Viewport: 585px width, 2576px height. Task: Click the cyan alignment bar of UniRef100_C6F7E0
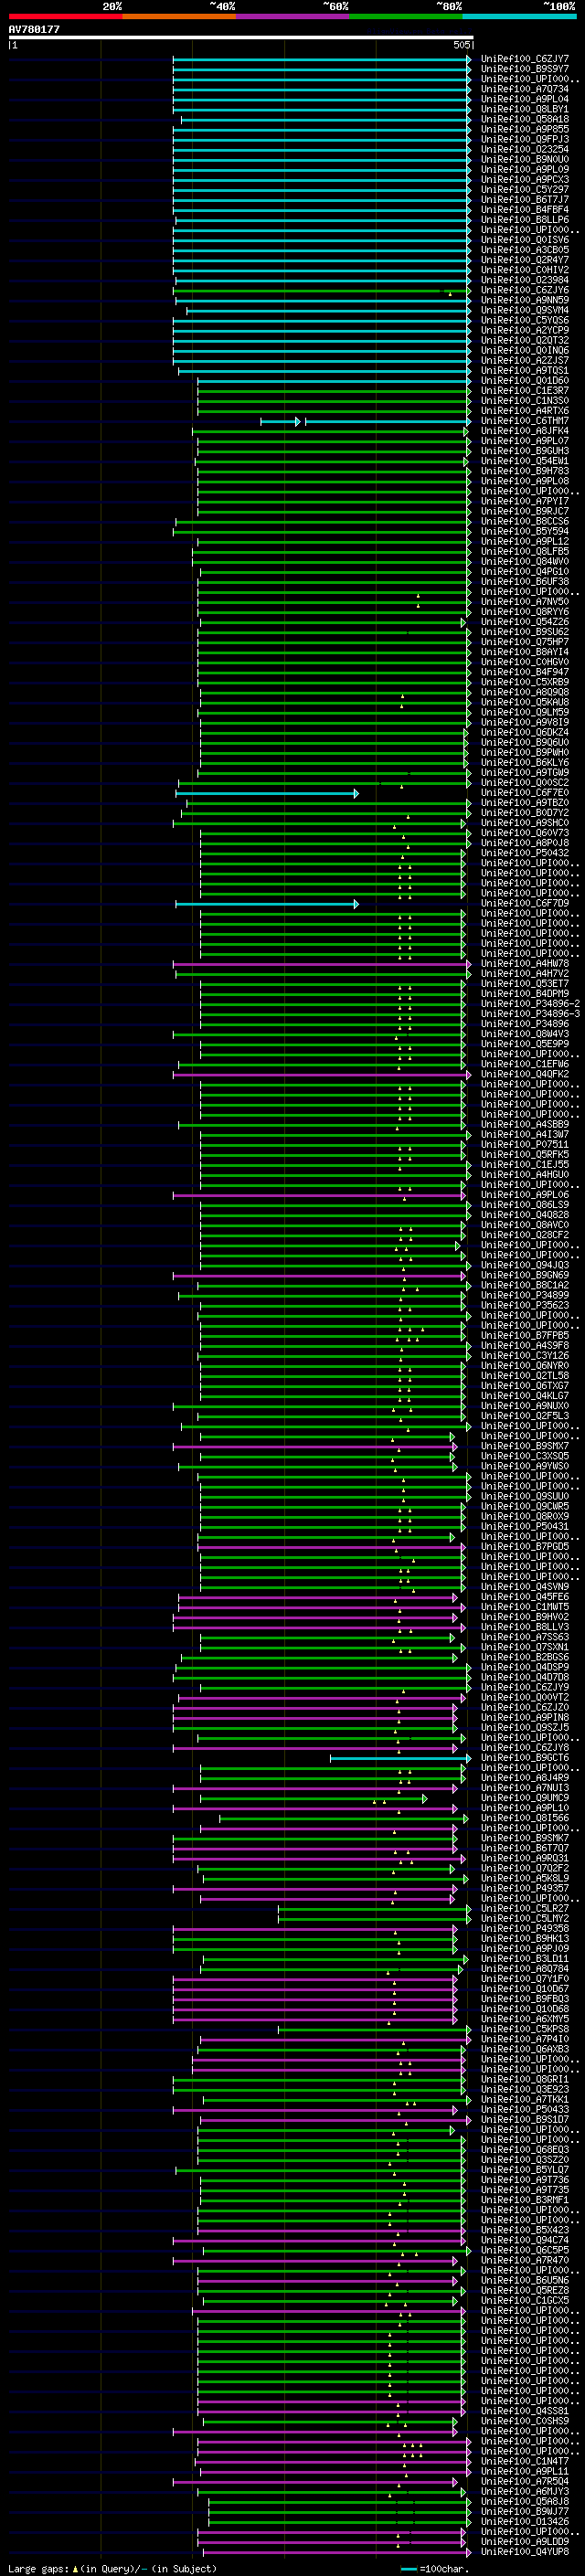(267, 794)
